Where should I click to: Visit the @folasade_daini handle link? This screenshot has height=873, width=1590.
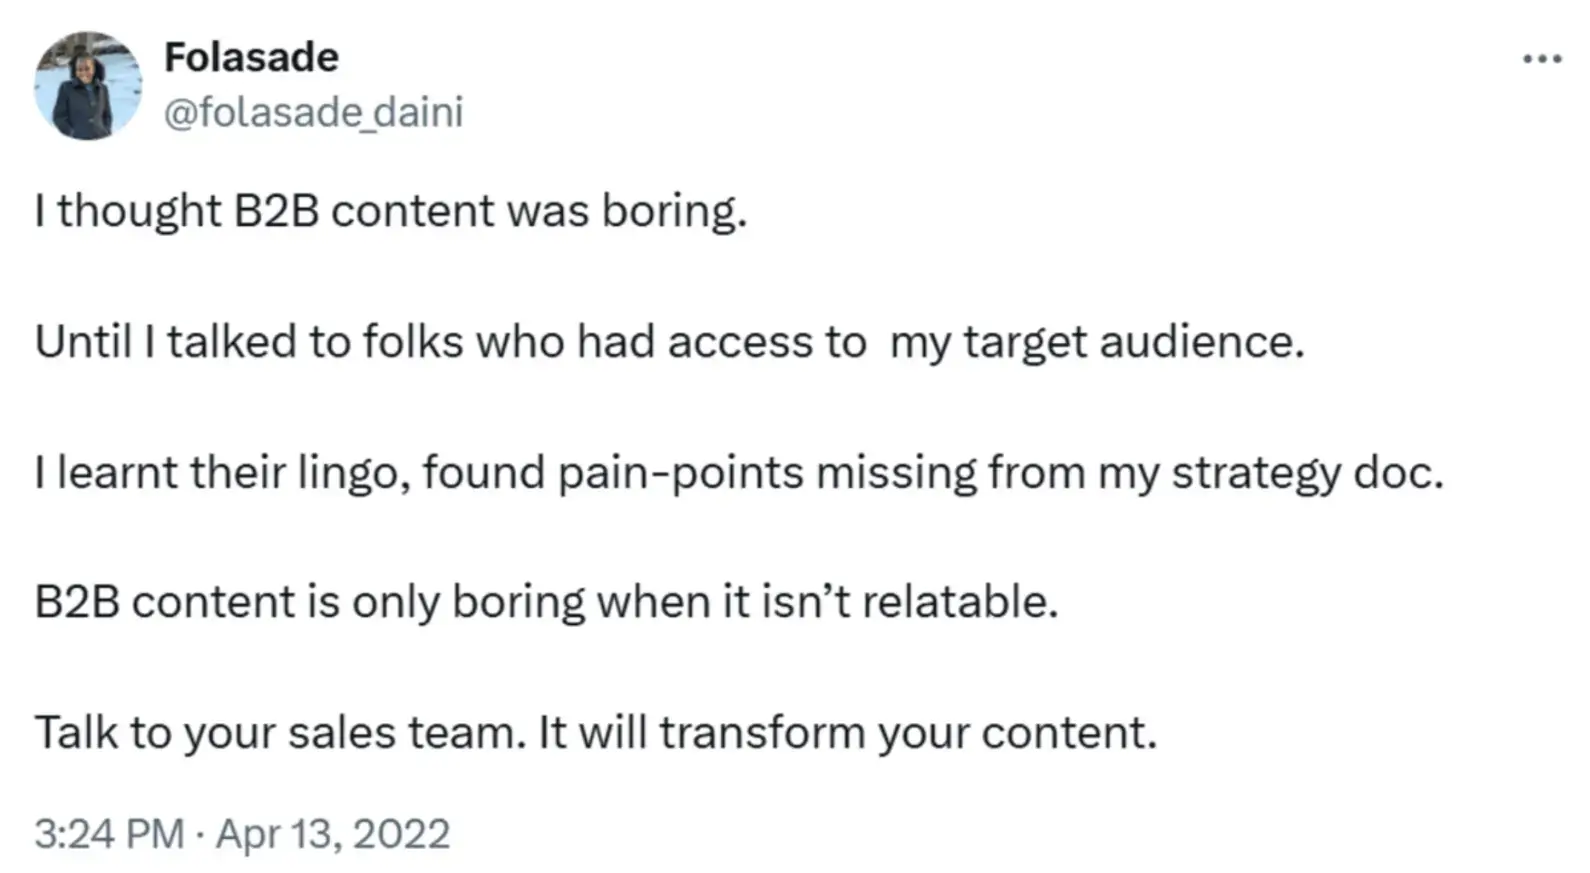313,112
